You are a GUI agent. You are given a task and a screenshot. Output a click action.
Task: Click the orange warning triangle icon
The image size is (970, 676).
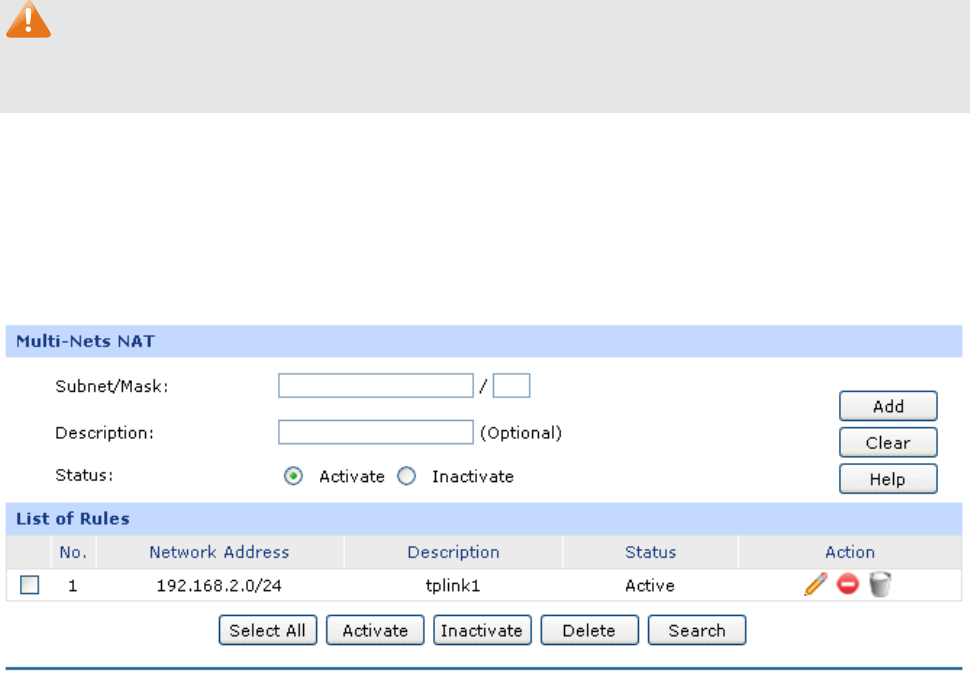click(28, 19)
